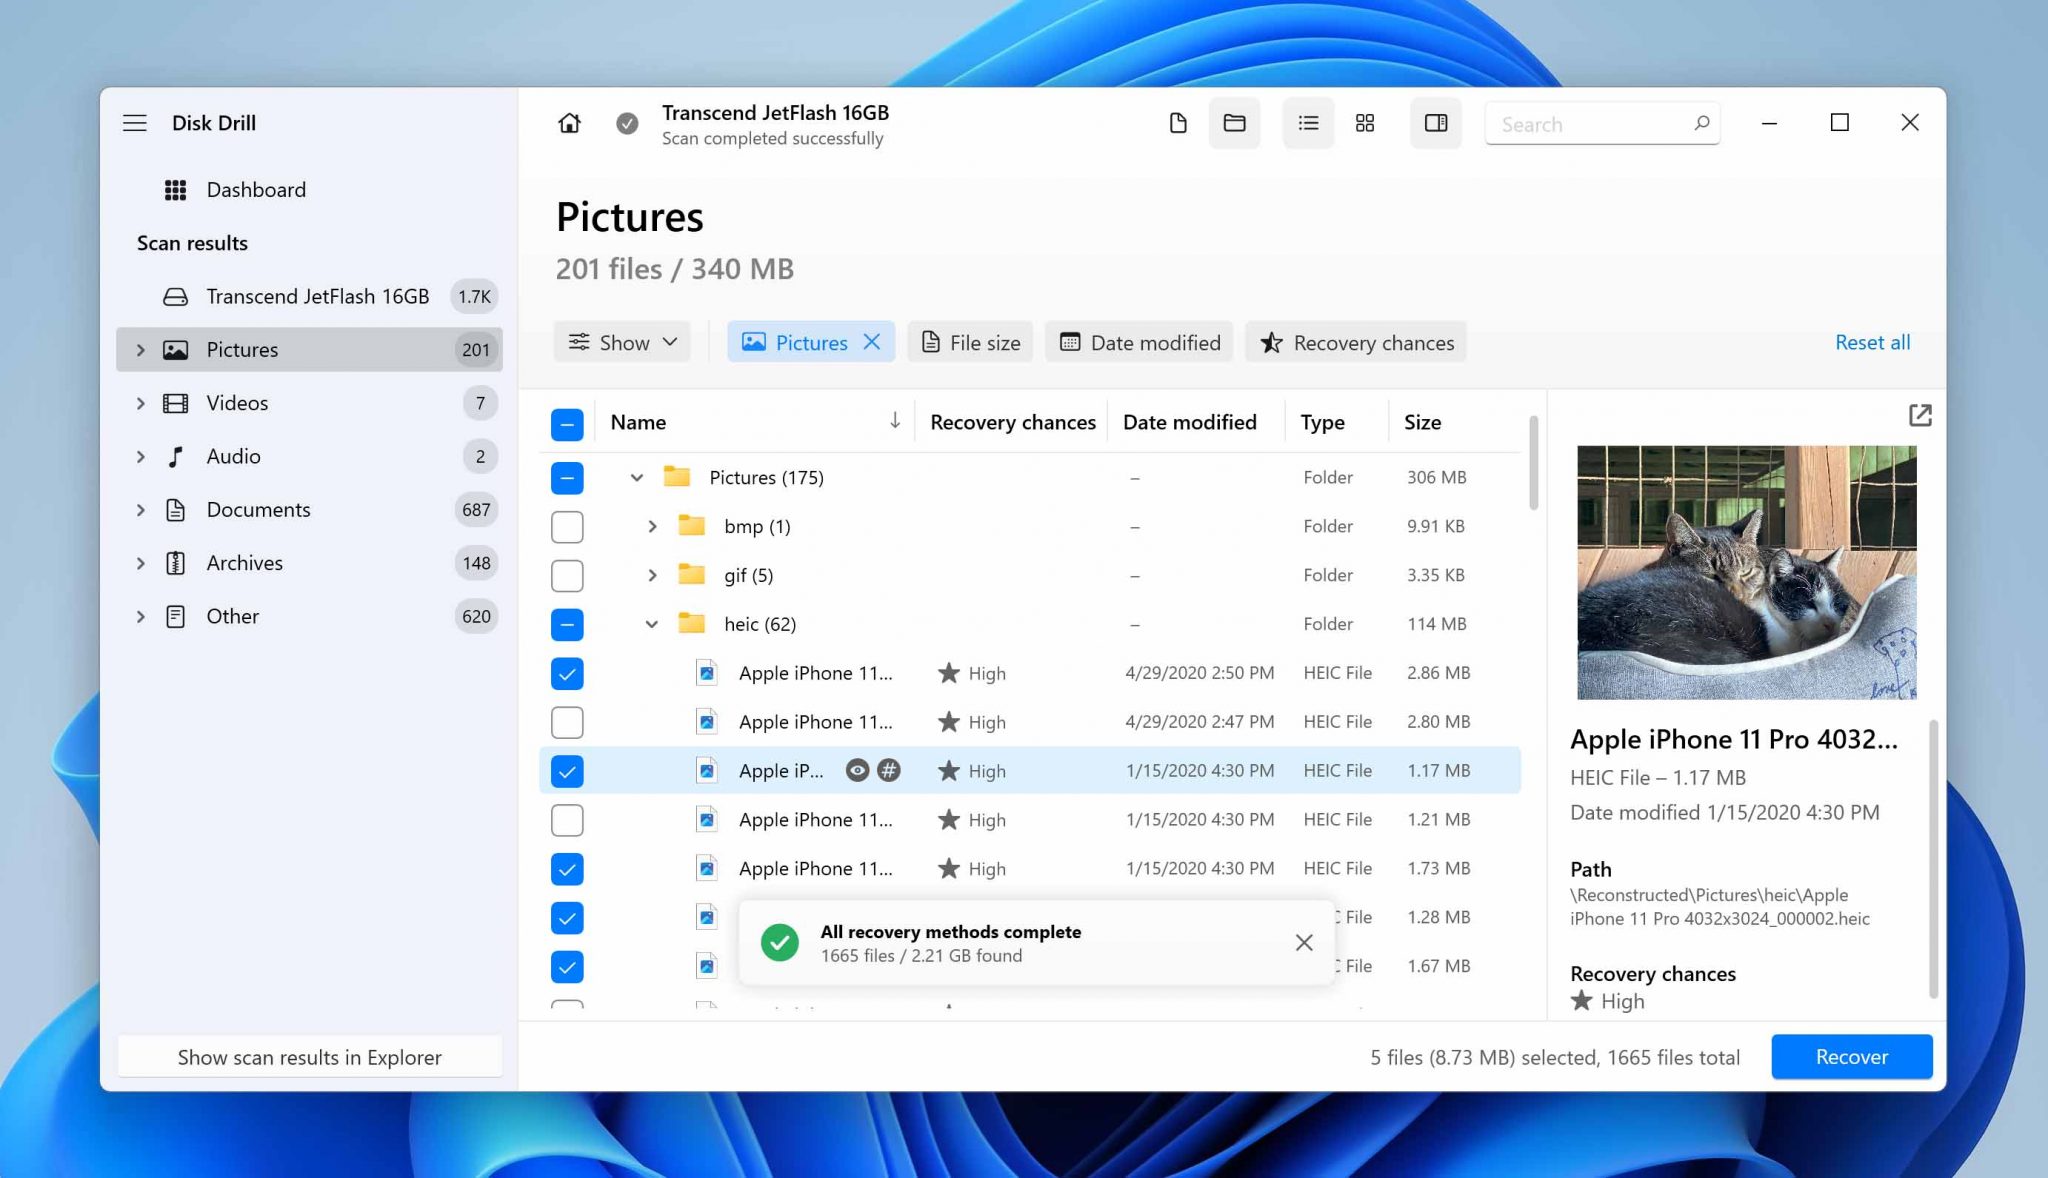Open preview in external window icon

click(1920, 415)
